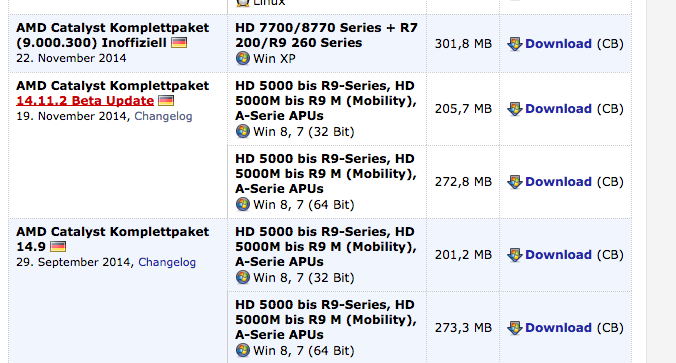Open Changelog for 29. September 2014 release
Image resolution: width=676 pixels, height=363 pixels.
(x=167, y=262)
